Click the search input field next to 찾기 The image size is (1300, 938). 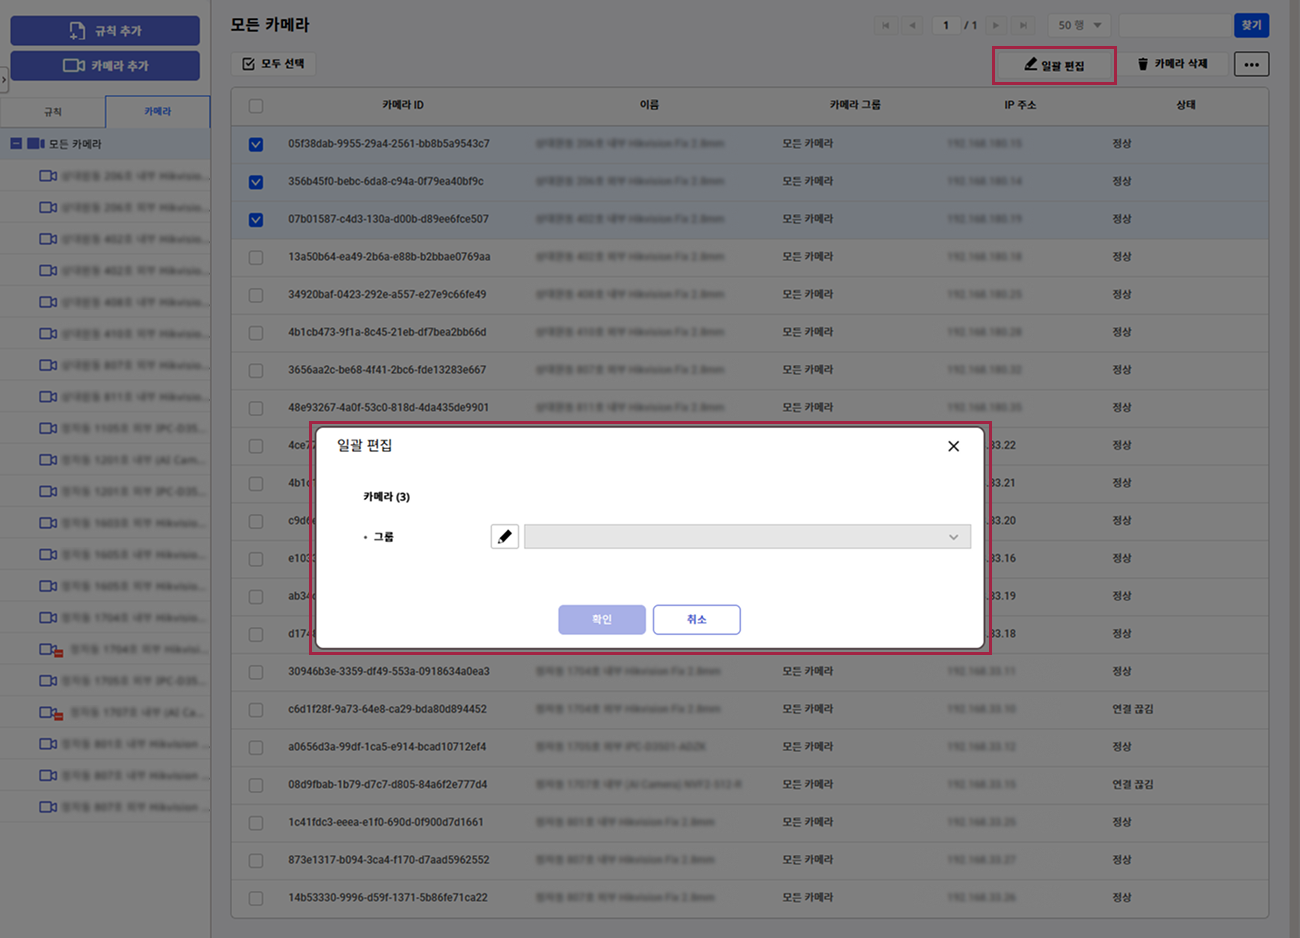click(1174, 25)
